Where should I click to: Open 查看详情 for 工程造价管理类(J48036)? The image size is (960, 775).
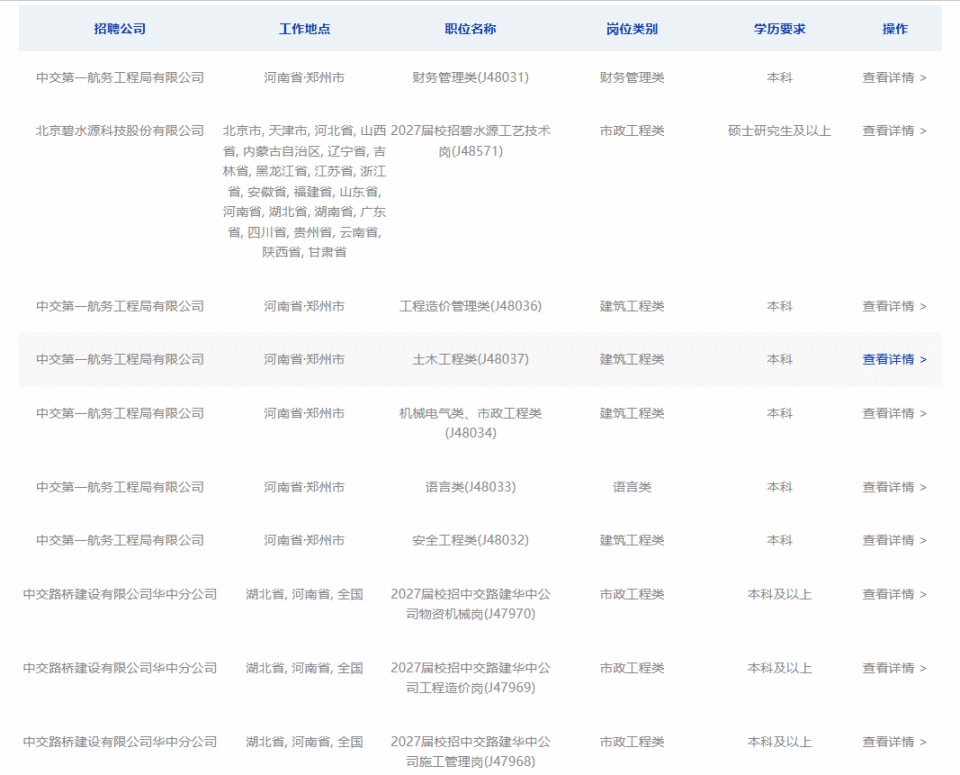click(894, 306)
